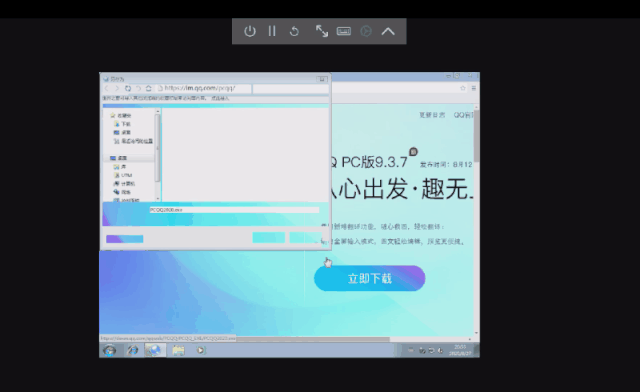The height and width of the screenshot is (392, 640).
Task: Close the Save As dialog
Action: 322,79
